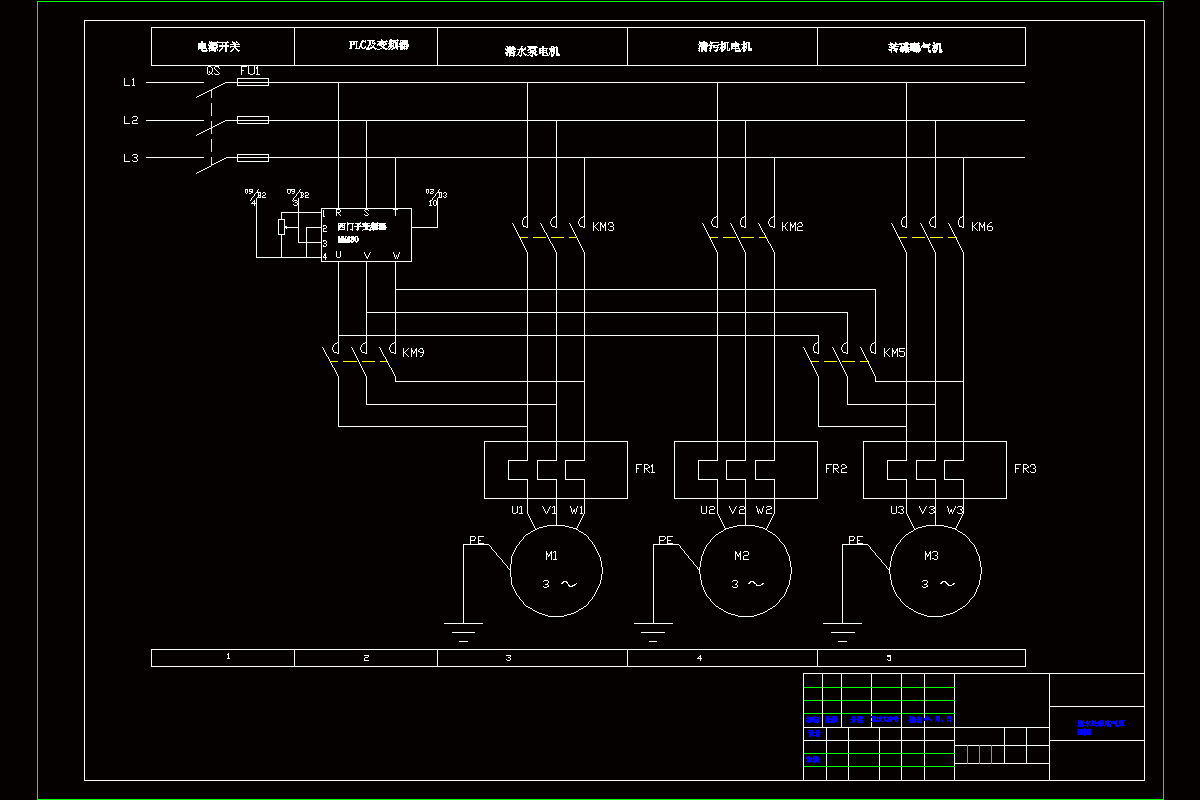
Task: Select the Siemens inverter block
Action: click(x=366, y=235)
